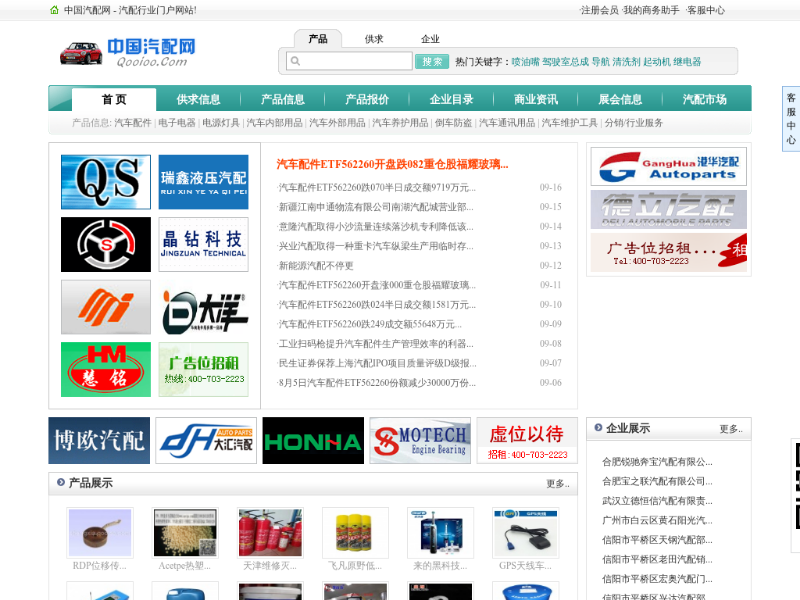Open the 瑞鑫液压汽配 logo banner
Viewport: 800px width, 600px height.
coord(203,182)
